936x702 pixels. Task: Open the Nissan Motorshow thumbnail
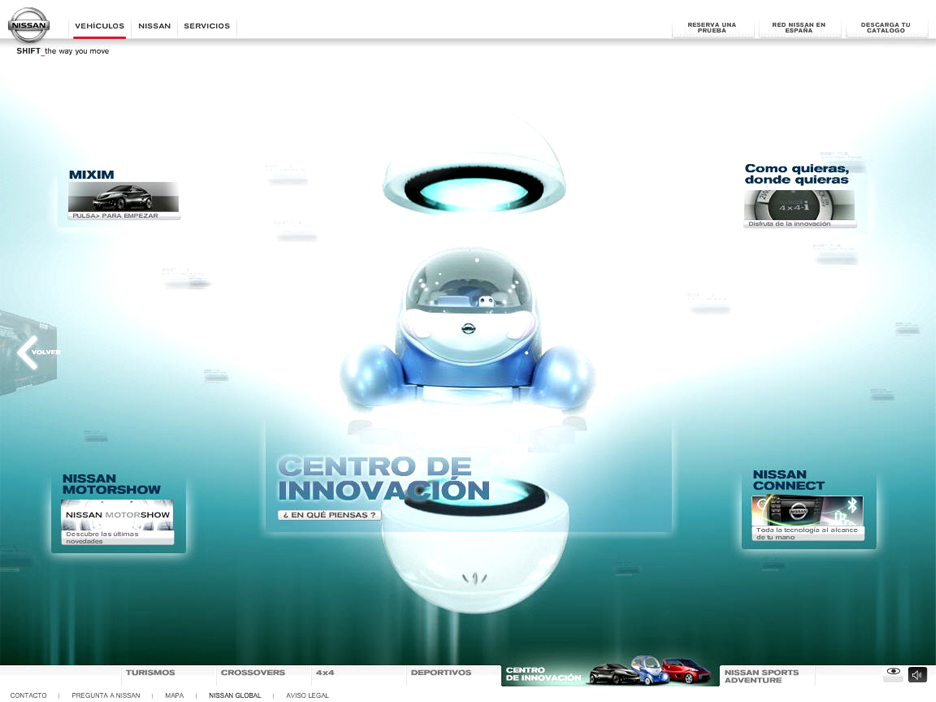[x=118, y=516]
